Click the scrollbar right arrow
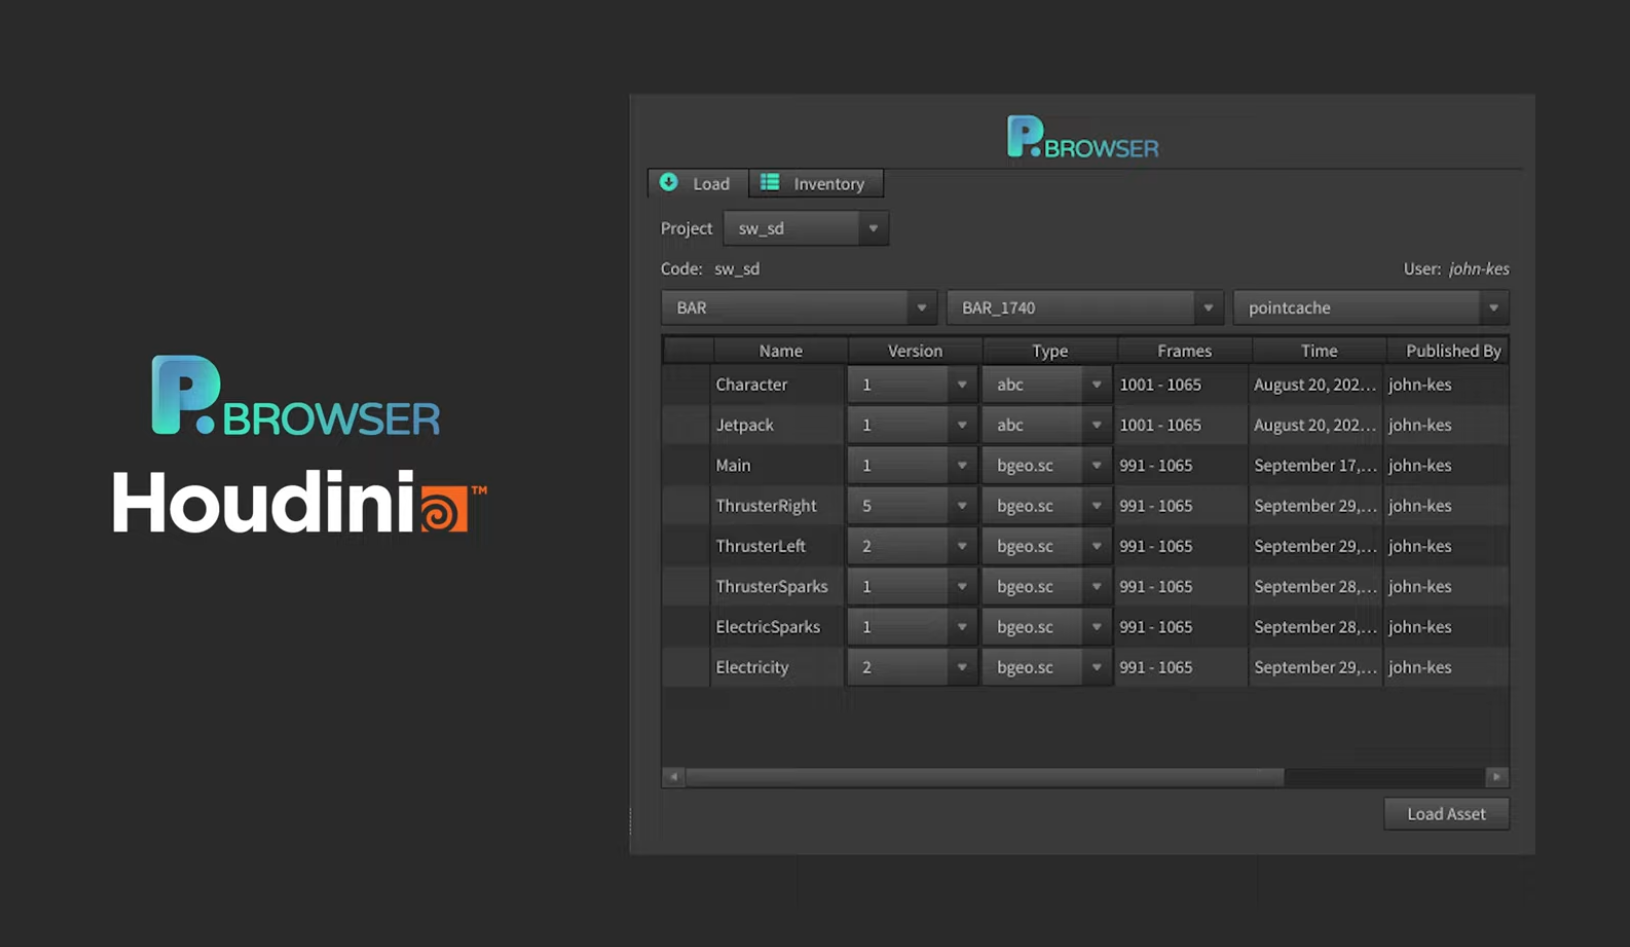 (1496, 776)
